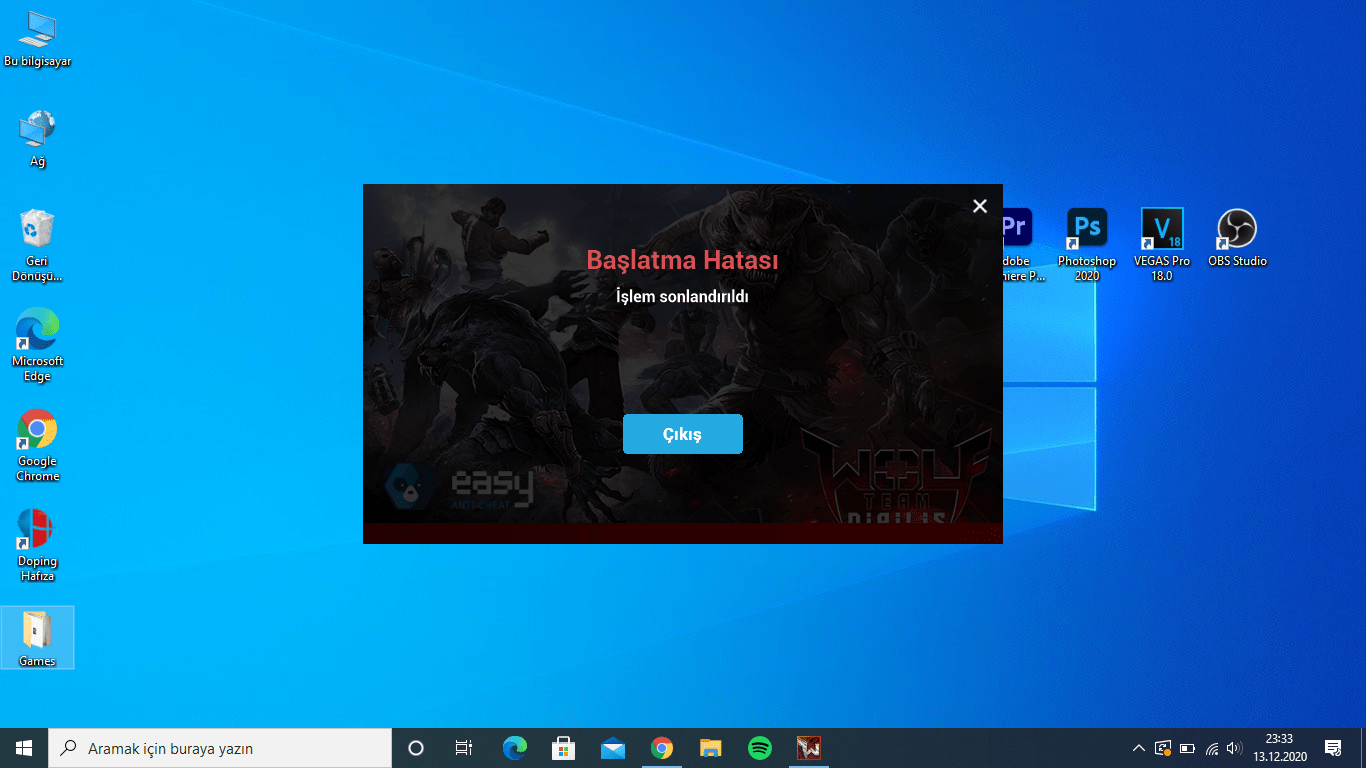Select the Bu bilgisayar desktop icon

[x=37, y=40]
